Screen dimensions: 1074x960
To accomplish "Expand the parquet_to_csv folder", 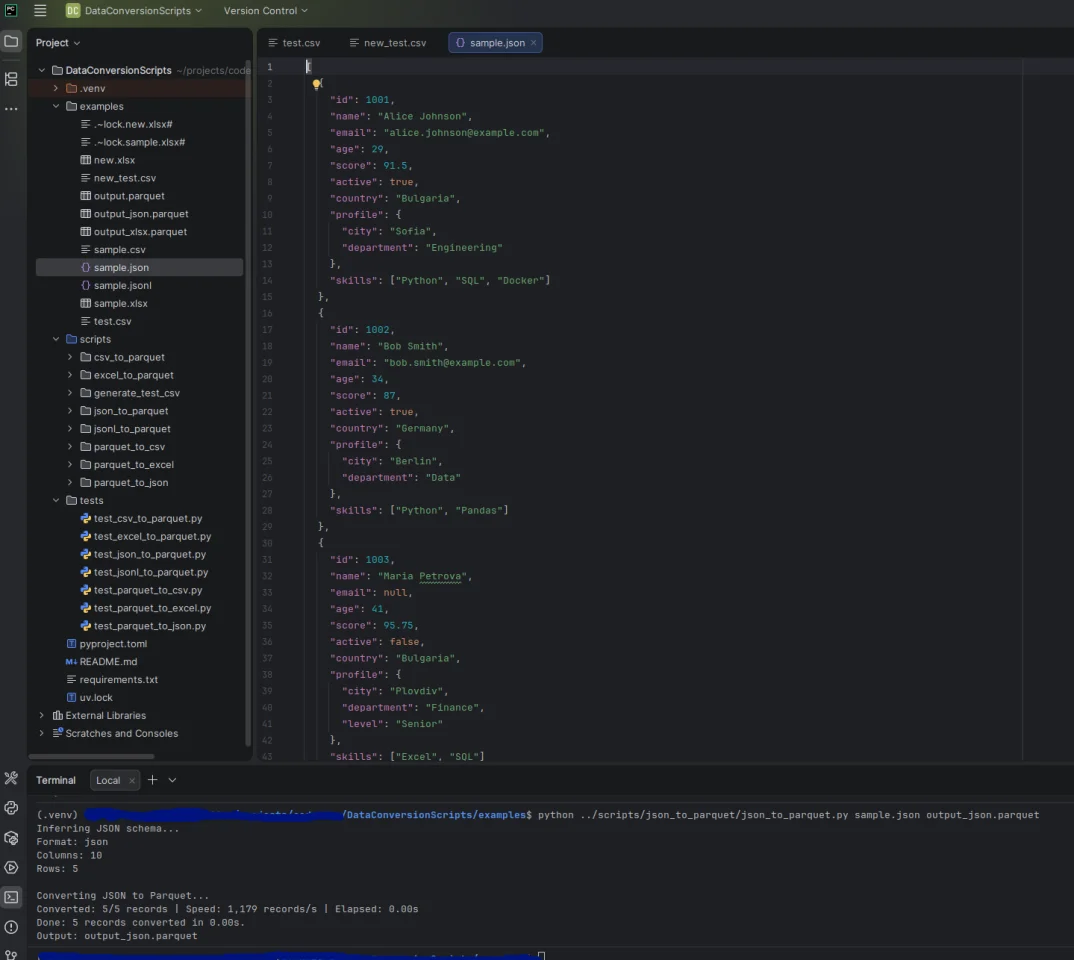I will (70, 446).
